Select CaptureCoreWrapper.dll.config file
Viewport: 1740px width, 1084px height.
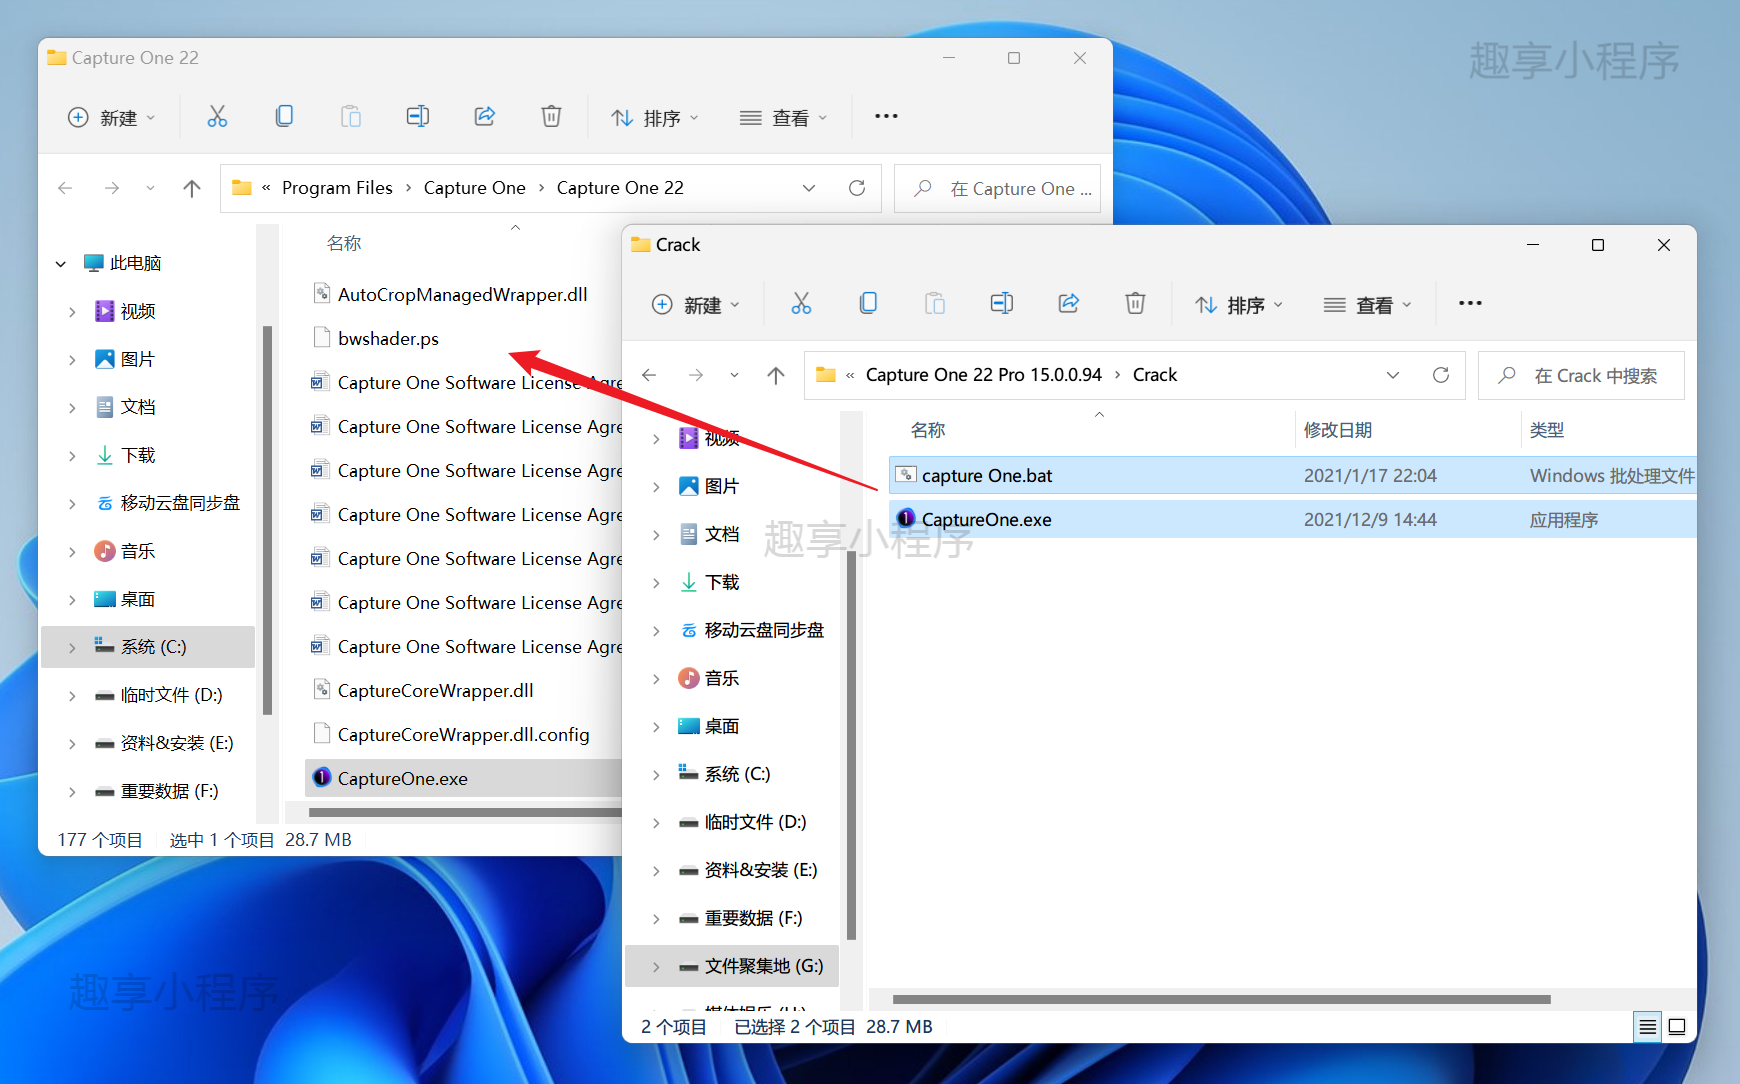point(463,734)
